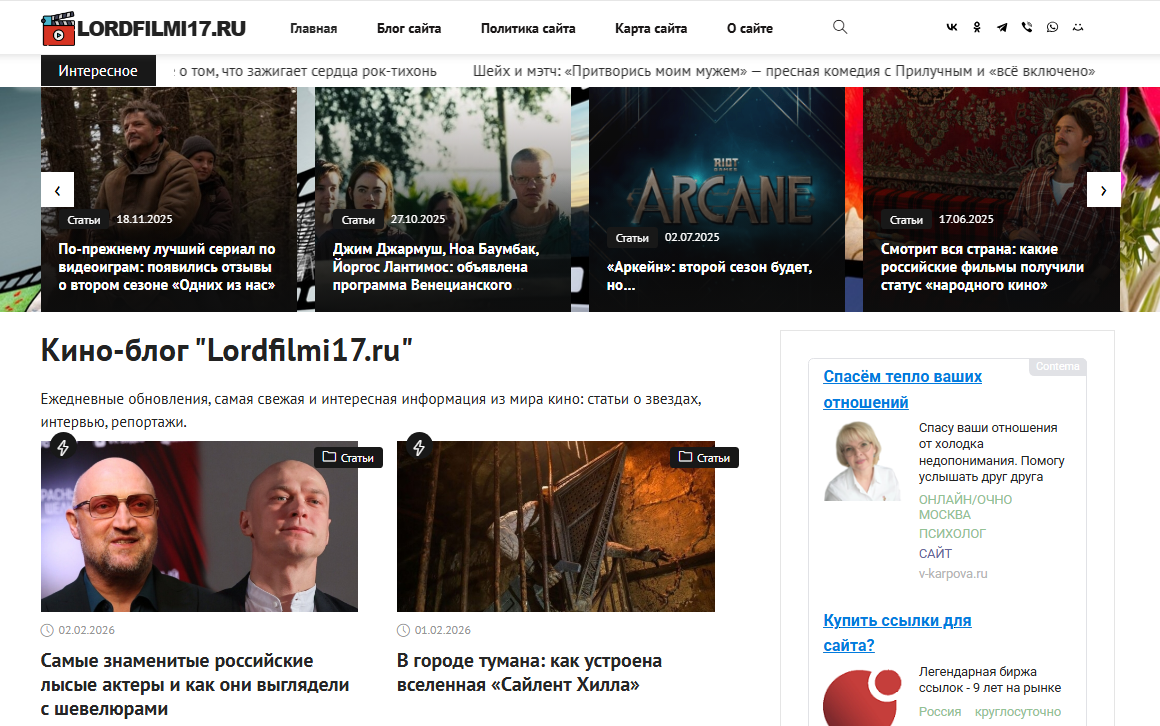Open slide about Венецианского festival program
Image resolution: width=1160 pixels, height=726 pixels.
(x=436, y=267)
